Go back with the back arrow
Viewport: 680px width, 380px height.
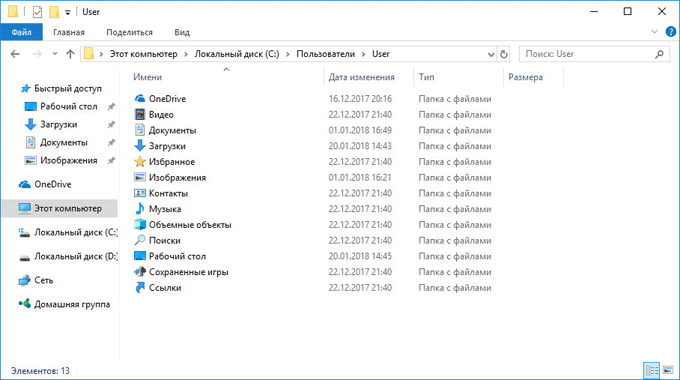pyautogui.click(x=15, y=54)
